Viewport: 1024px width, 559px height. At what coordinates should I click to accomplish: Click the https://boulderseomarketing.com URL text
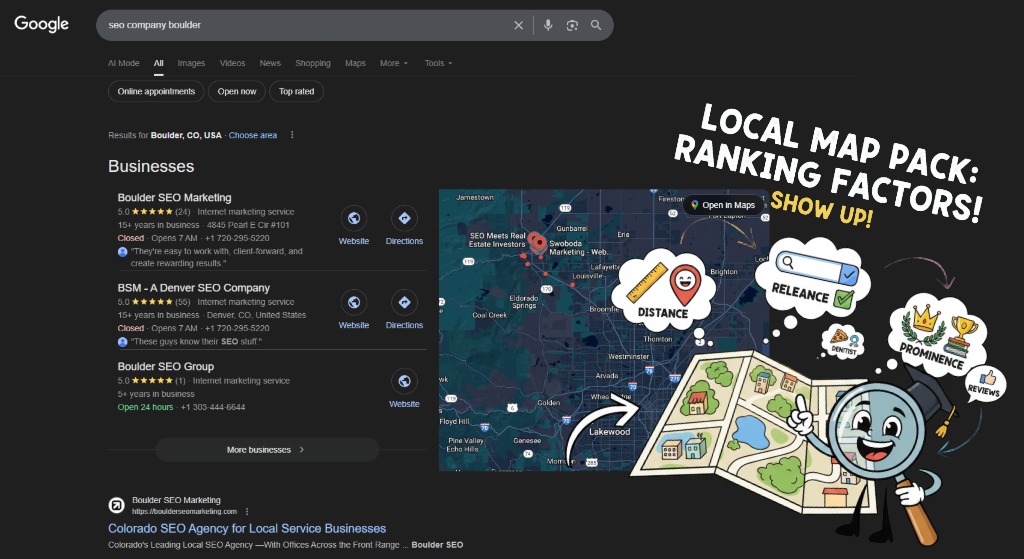pyautogui.click(x=184, y=511)
